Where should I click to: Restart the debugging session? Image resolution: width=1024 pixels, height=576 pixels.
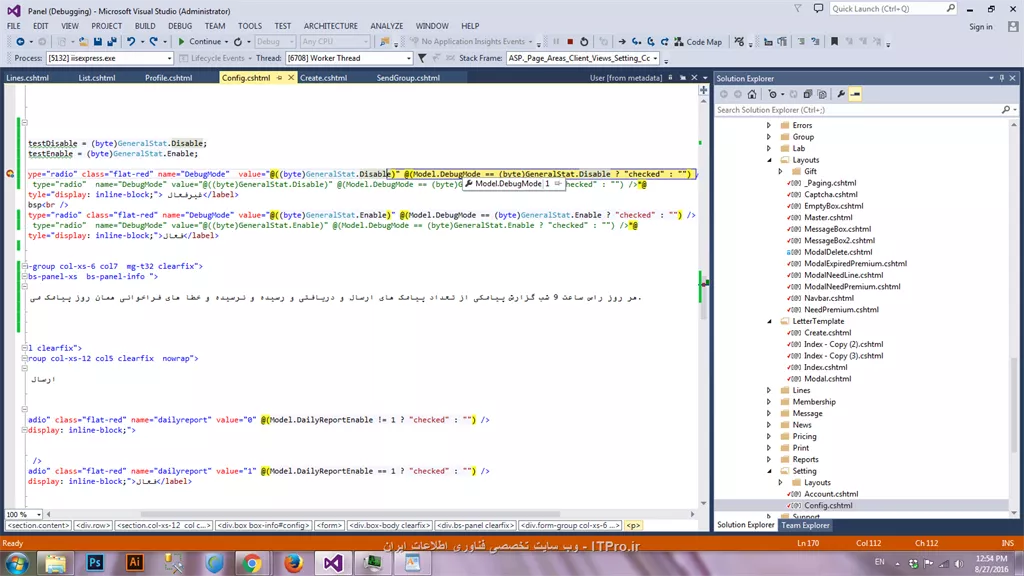tap(584, 42)
